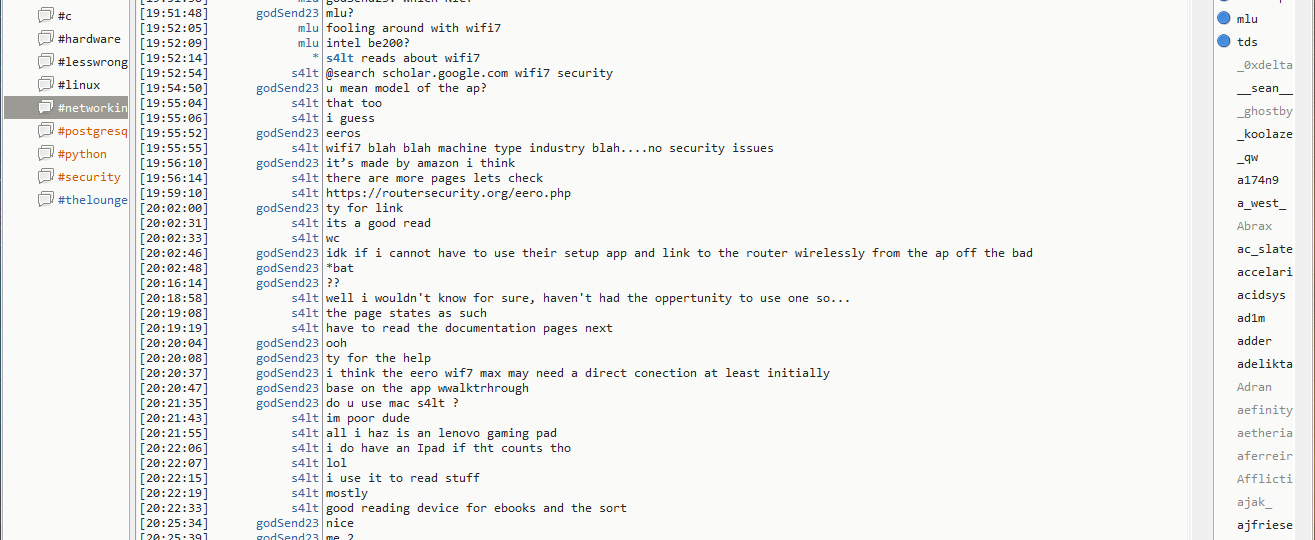Click godSend23's nick beside the "eeros" message
This screenshot has width=1315, height=540.
pyautogui.click(x=287, y=133)
